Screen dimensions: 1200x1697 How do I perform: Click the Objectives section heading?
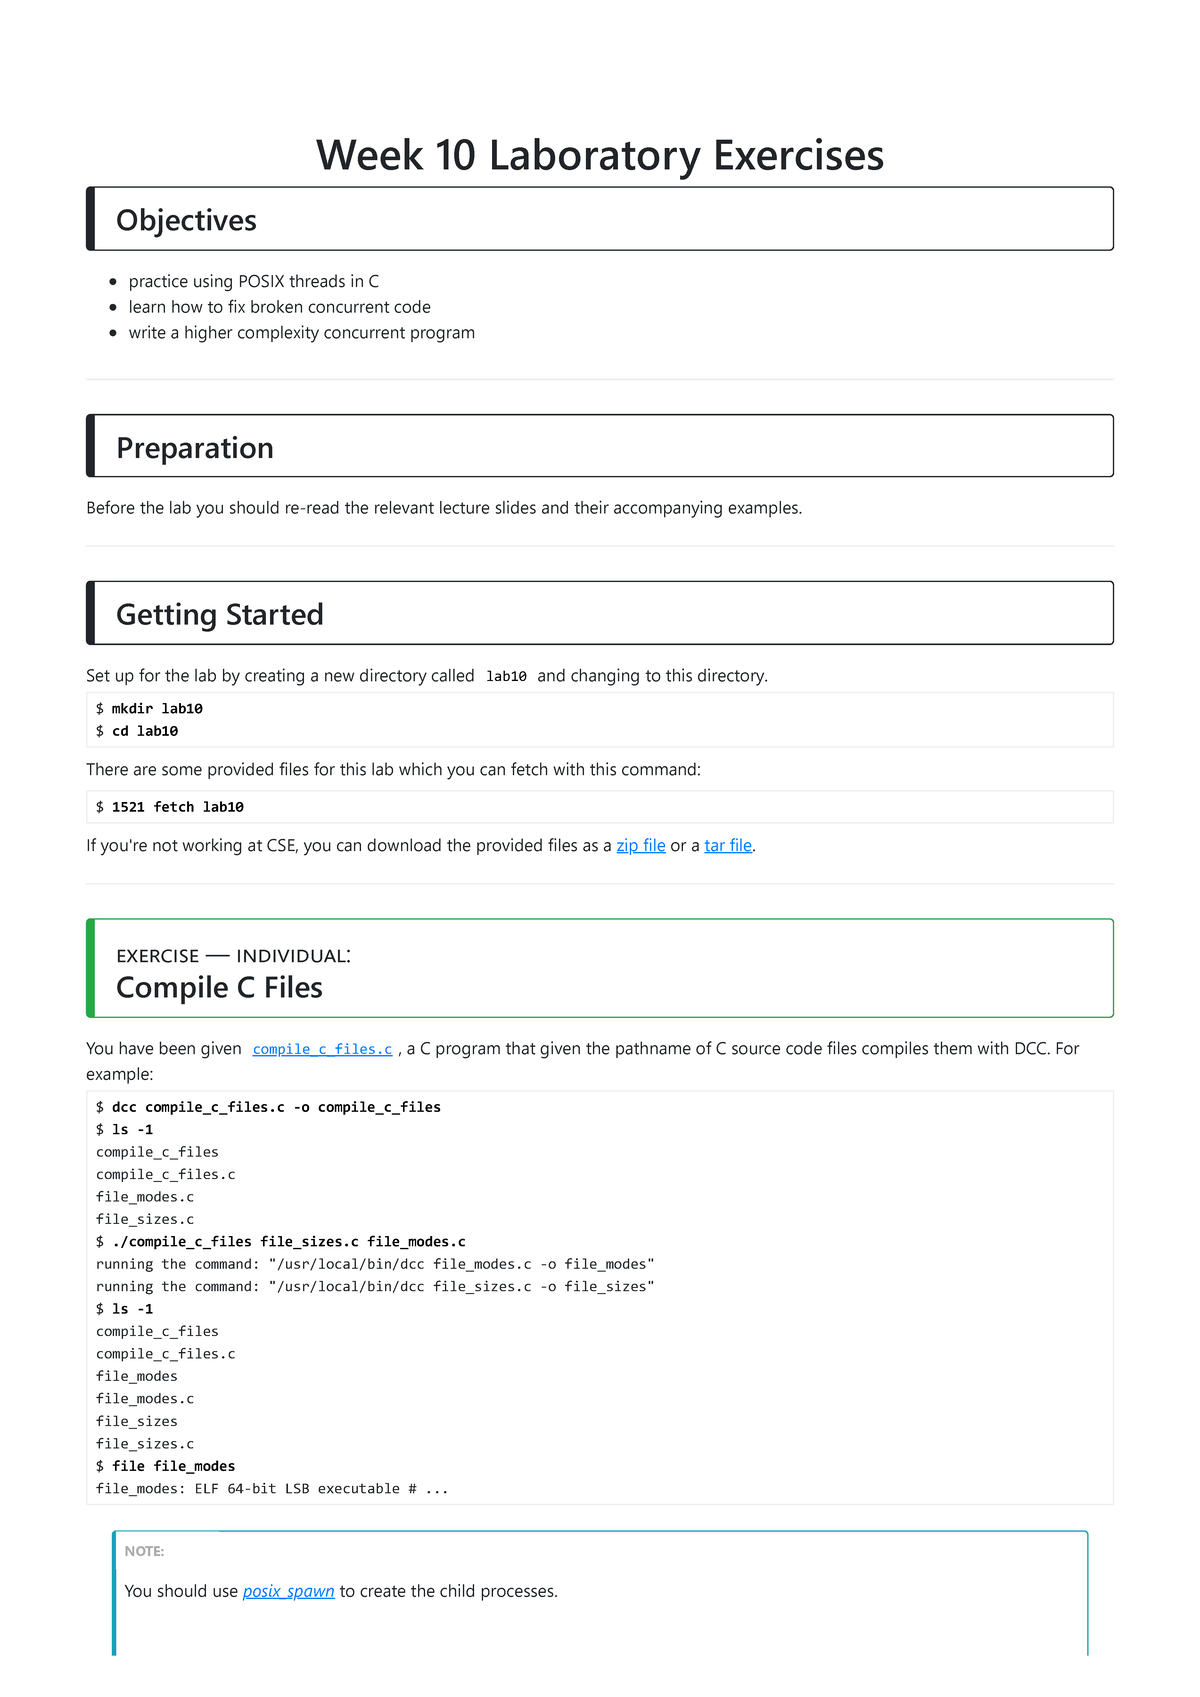[x=187, y=220]
